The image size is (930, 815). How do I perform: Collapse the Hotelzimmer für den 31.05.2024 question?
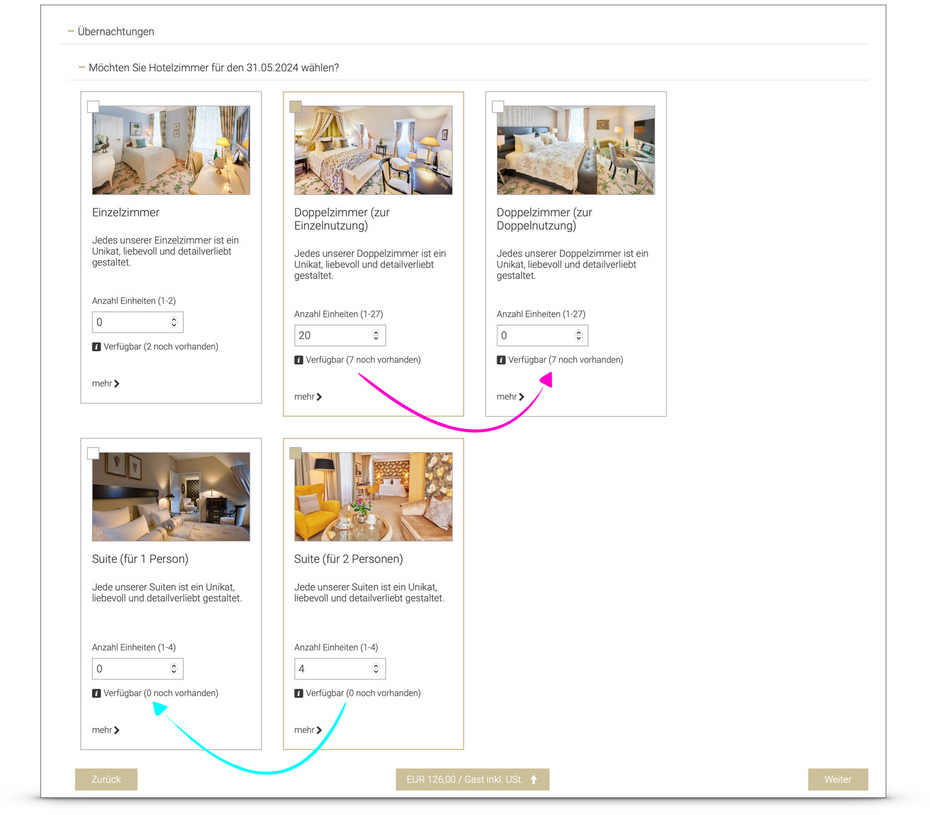pos(83,68)
